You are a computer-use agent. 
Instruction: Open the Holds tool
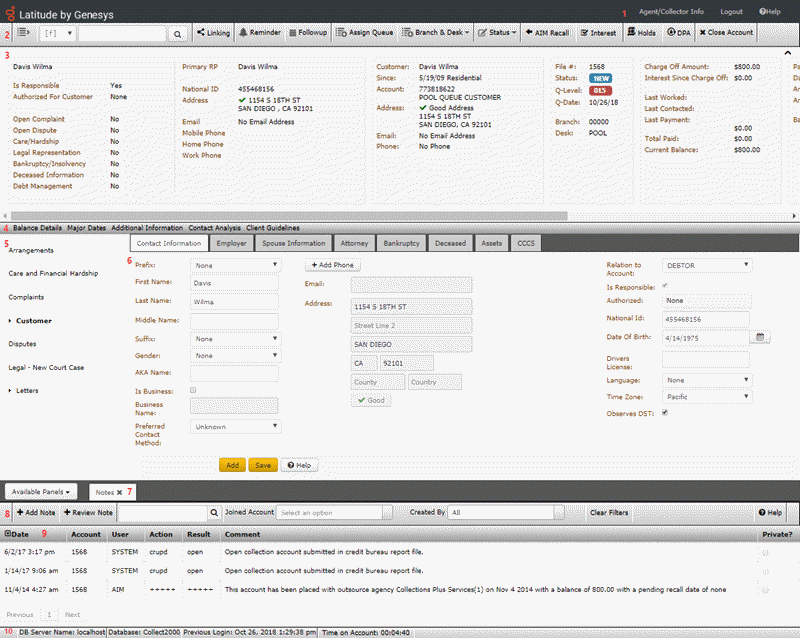(x=641, y=33)
